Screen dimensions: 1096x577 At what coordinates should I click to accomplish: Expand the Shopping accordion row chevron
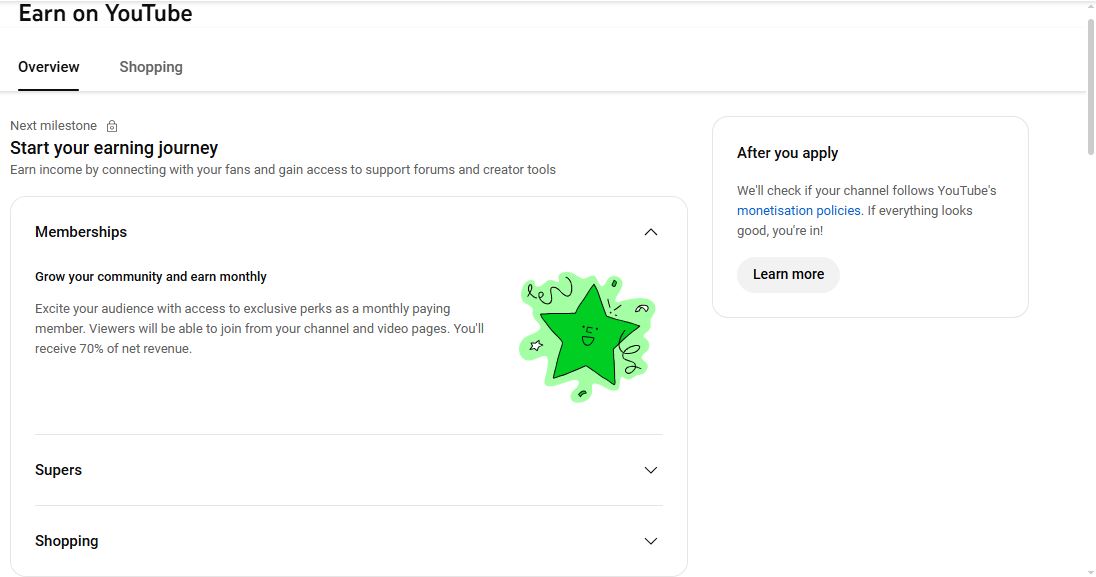[651, 541]
